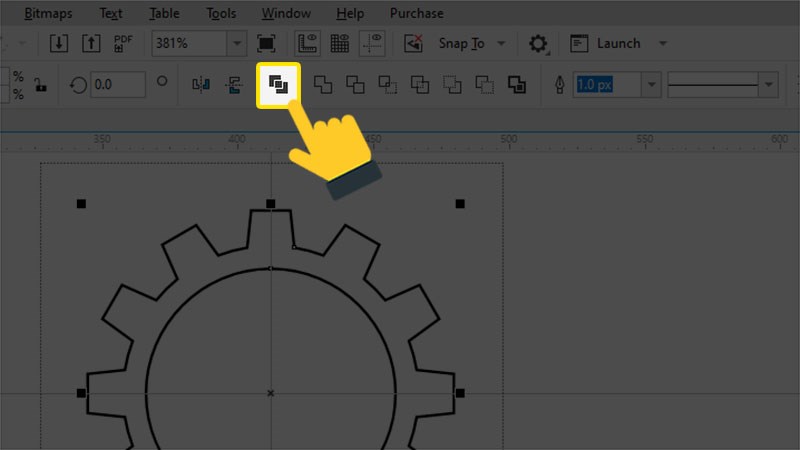The image size is (800, 450).
Task: Expand the outline width dropdown arrow
Action: click(652, 85)
